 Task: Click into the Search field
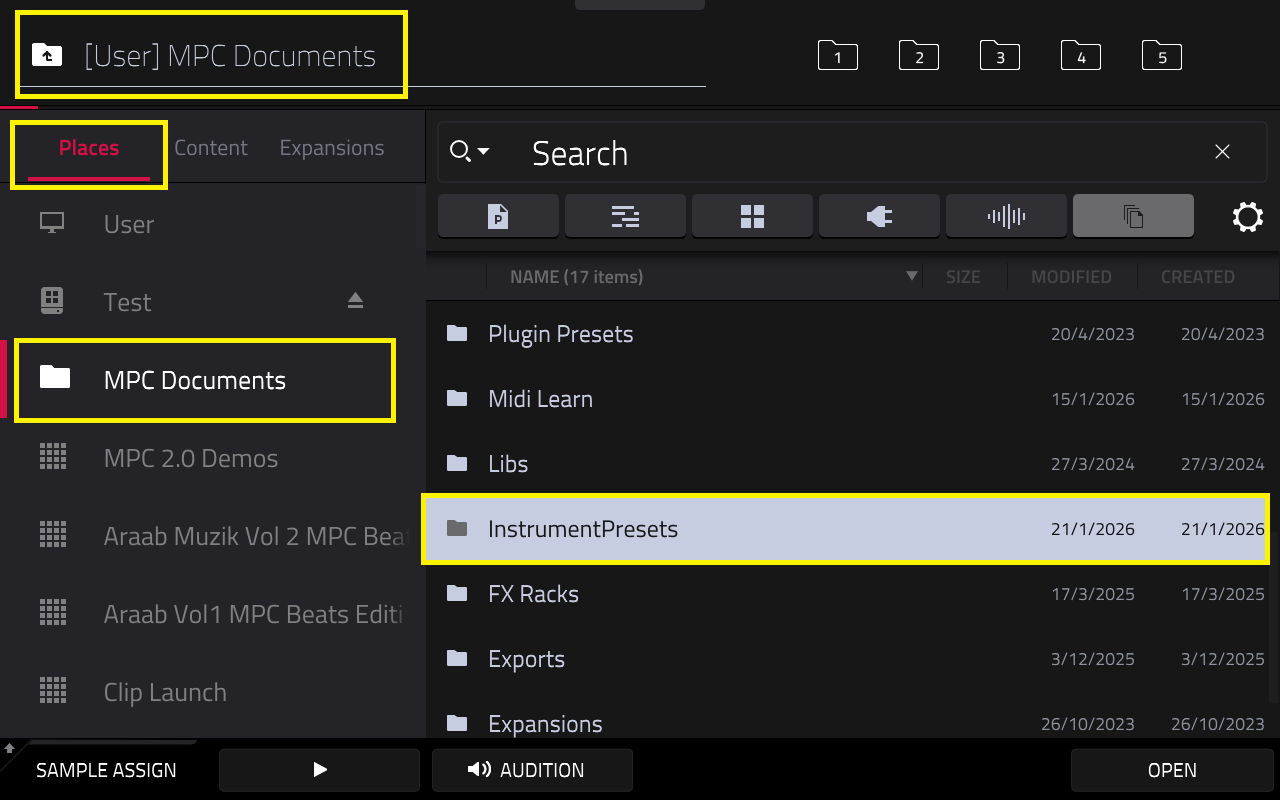click(850, 153)
